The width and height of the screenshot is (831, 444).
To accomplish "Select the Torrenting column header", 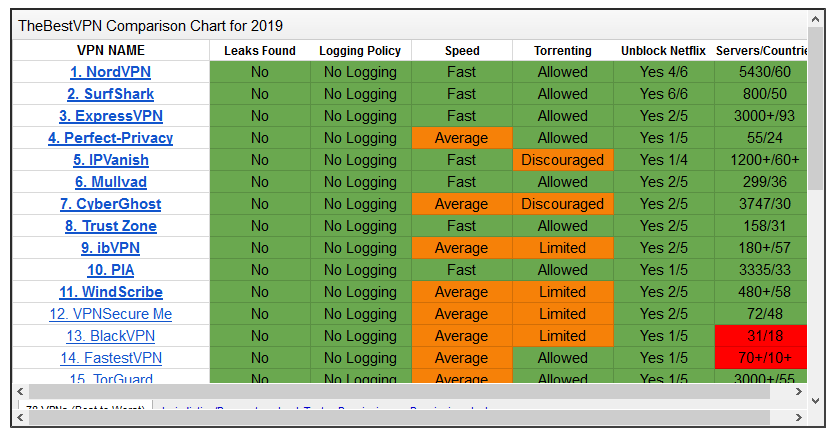I will click(562, 50).
